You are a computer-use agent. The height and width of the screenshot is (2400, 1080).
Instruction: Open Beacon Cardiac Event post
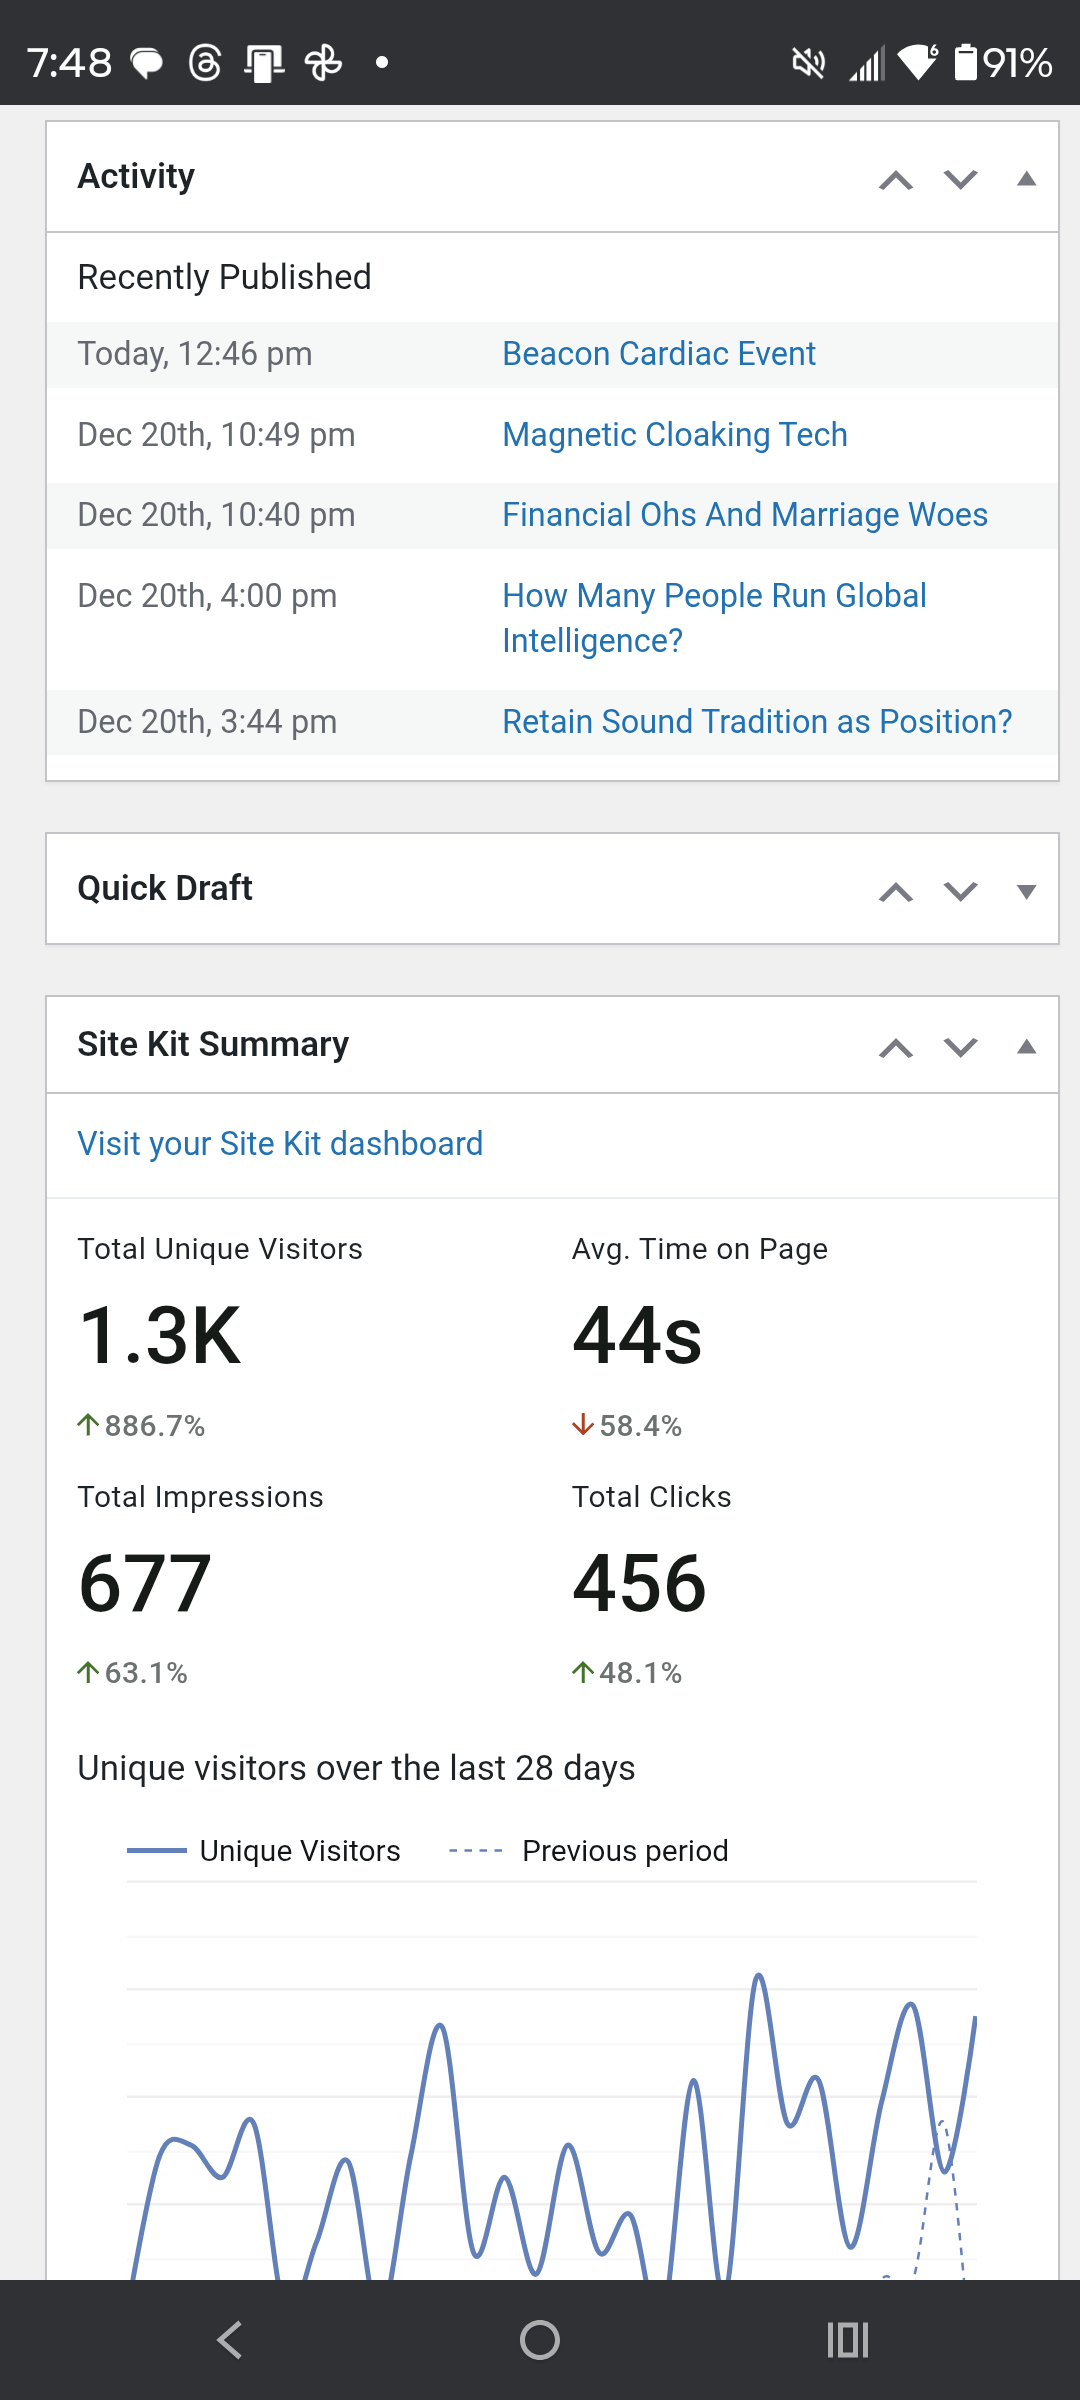pos(658,354)
